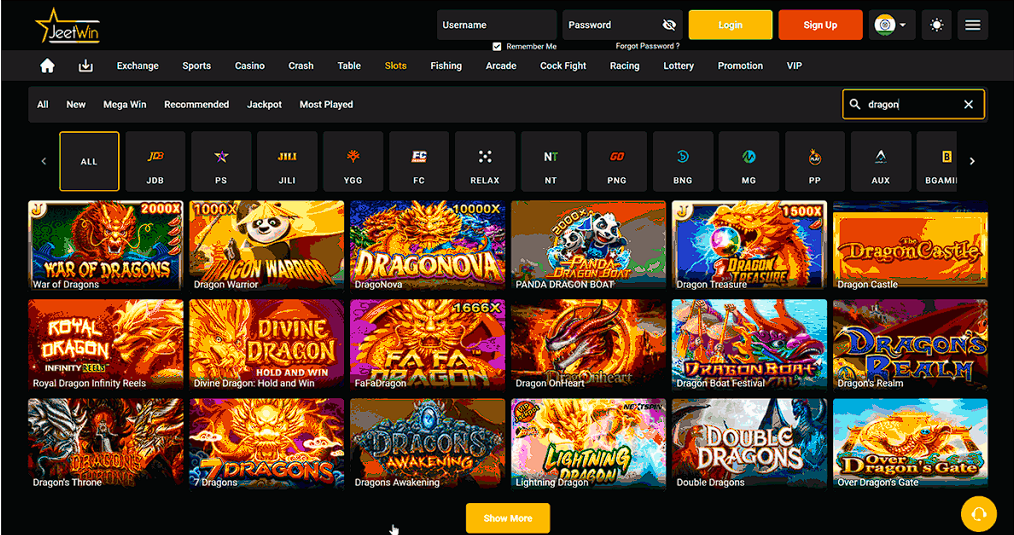
Task: Open Forgot Password link
Action: coord(647,47)
